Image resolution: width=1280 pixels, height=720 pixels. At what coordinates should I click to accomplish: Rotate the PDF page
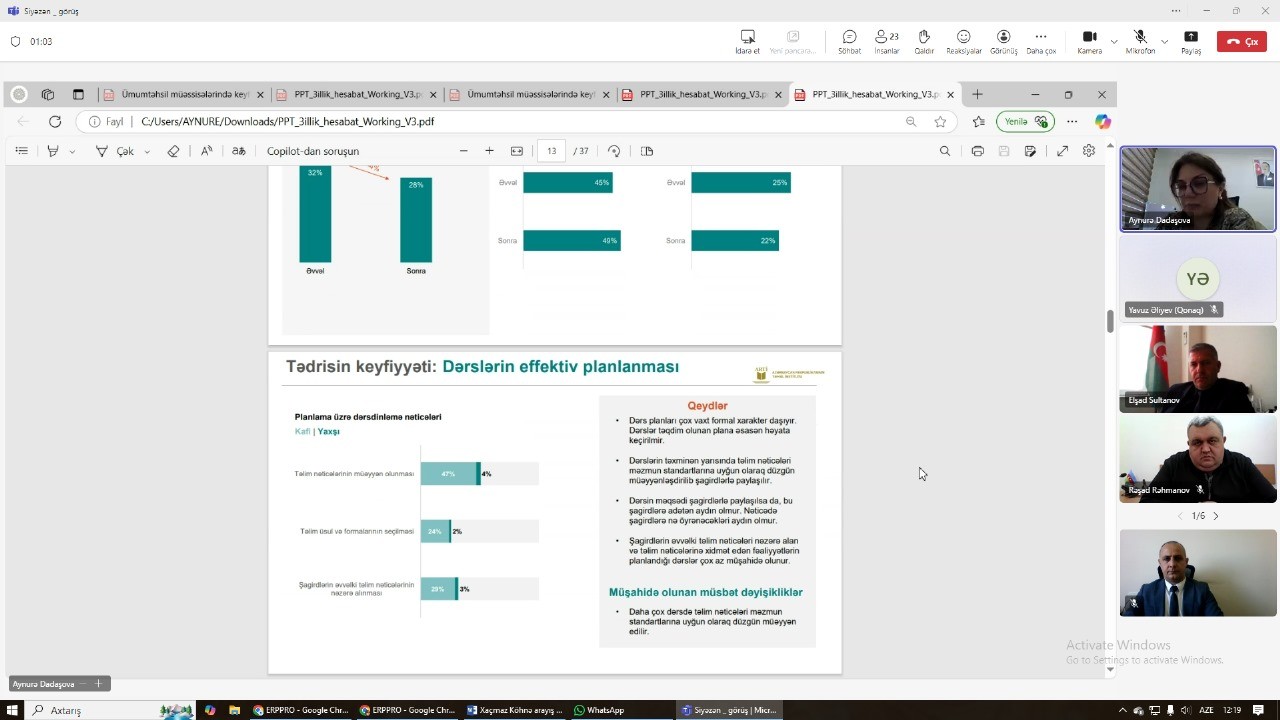pyautogui.click(x=614, y=151)
